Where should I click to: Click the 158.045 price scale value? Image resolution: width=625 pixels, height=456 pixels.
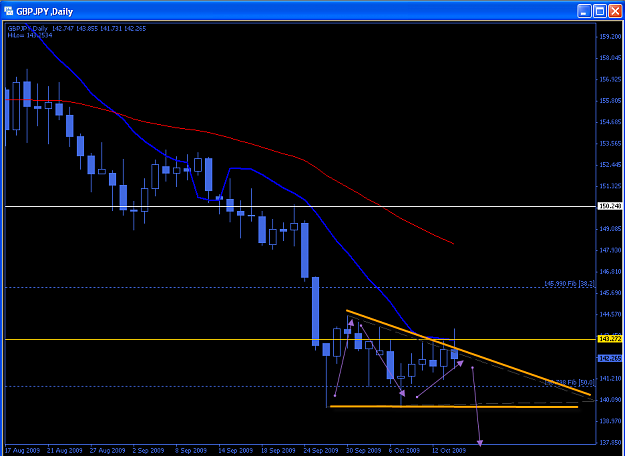[x=610, y=58]
